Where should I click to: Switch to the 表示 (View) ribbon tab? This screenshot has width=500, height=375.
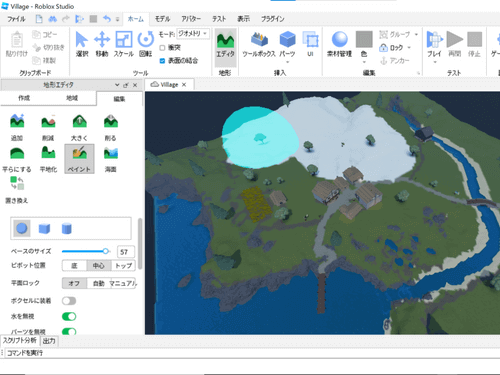click(243, 19)
